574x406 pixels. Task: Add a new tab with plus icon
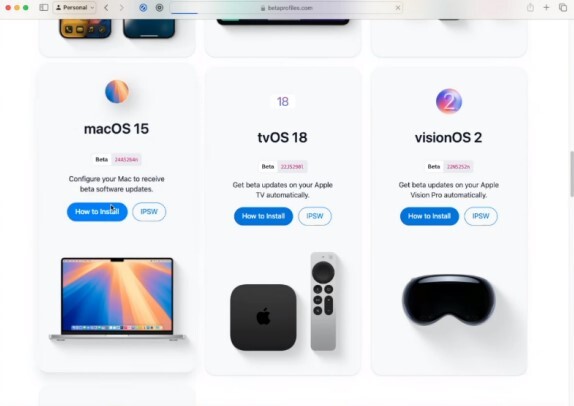coord(546,7)
